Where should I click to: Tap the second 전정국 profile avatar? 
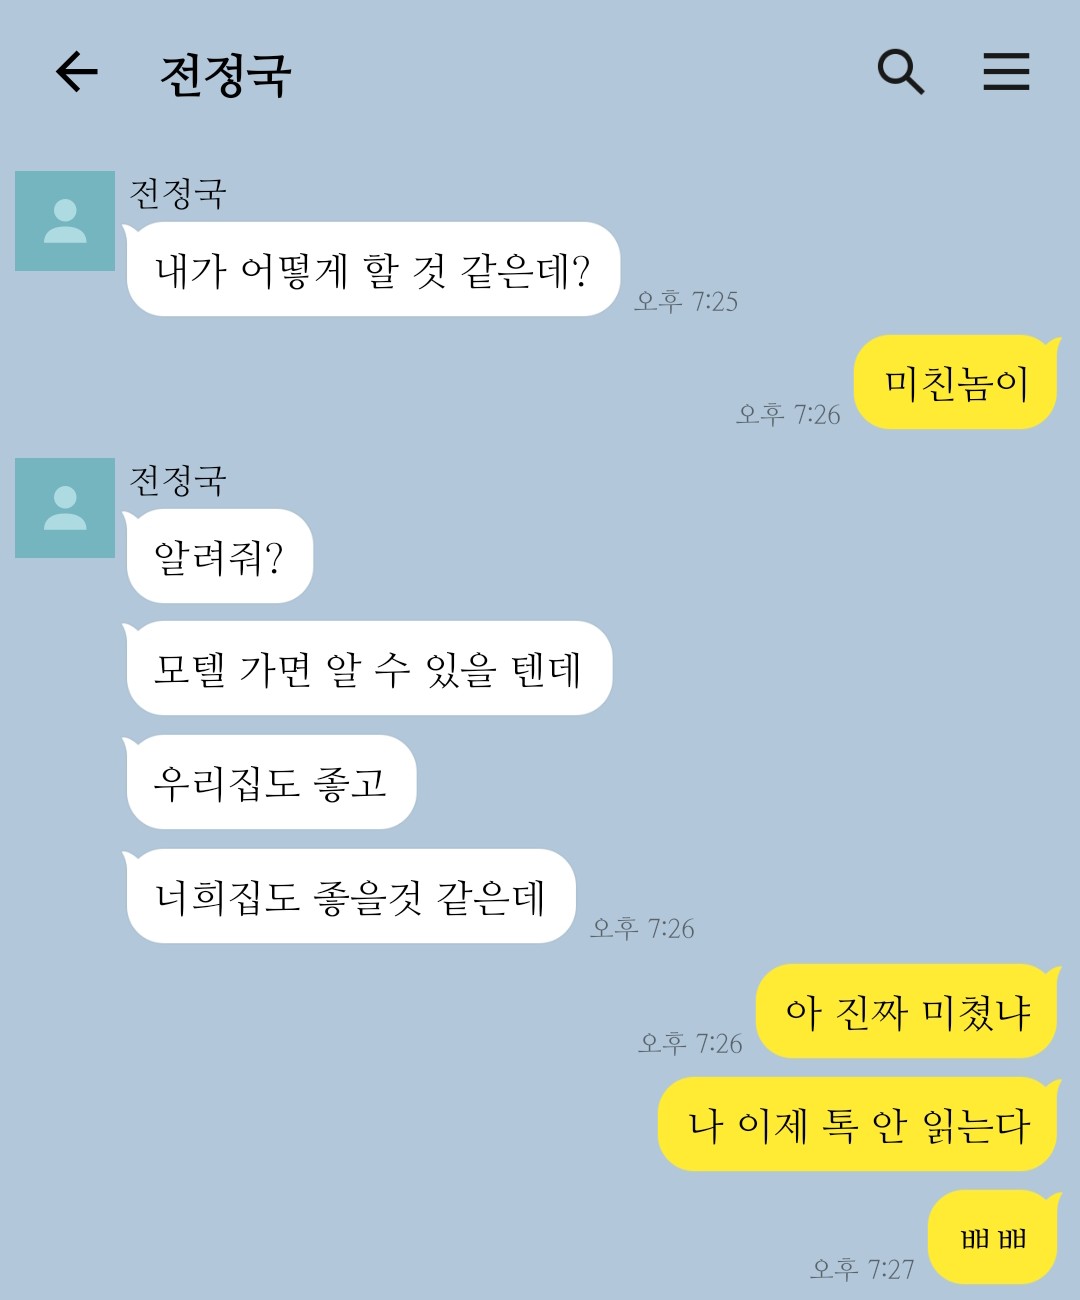pyautogui.click(x=65, y=508)
